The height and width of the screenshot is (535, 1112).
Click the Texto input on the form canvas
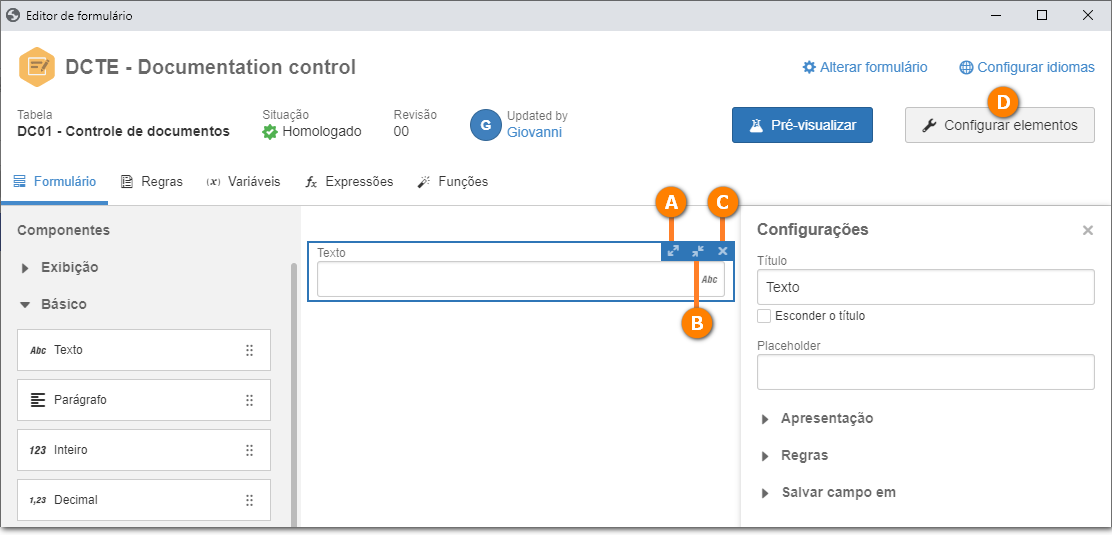[521, 280]
